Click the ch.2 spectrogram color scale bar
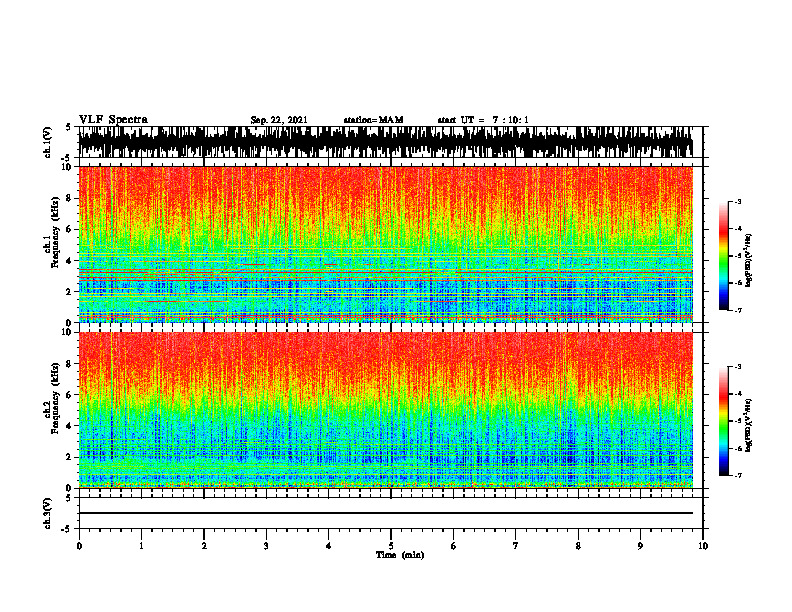This screenshot has width=792, height=612. click(723, 421)
